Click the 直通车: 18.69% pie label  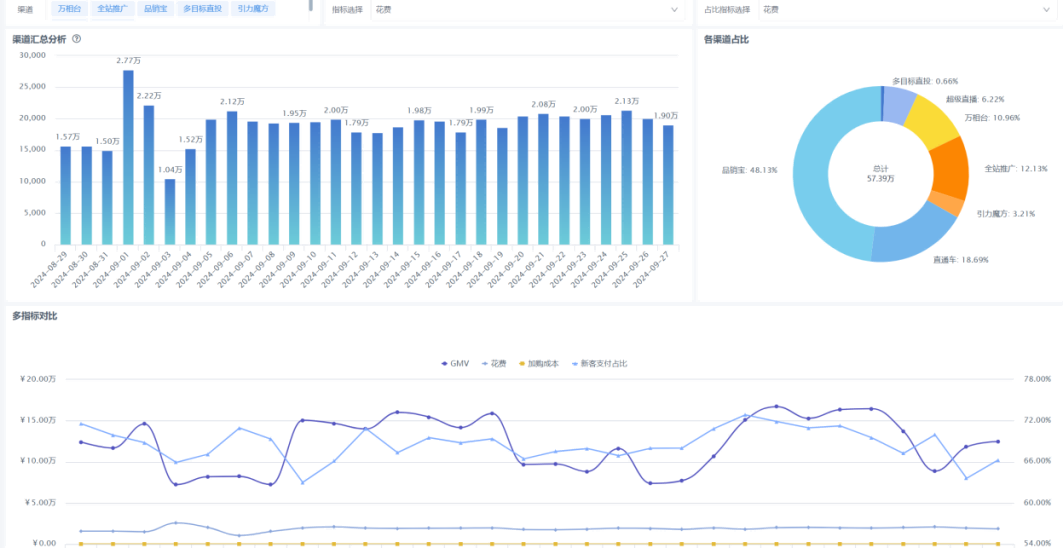(x=961, y=260)
